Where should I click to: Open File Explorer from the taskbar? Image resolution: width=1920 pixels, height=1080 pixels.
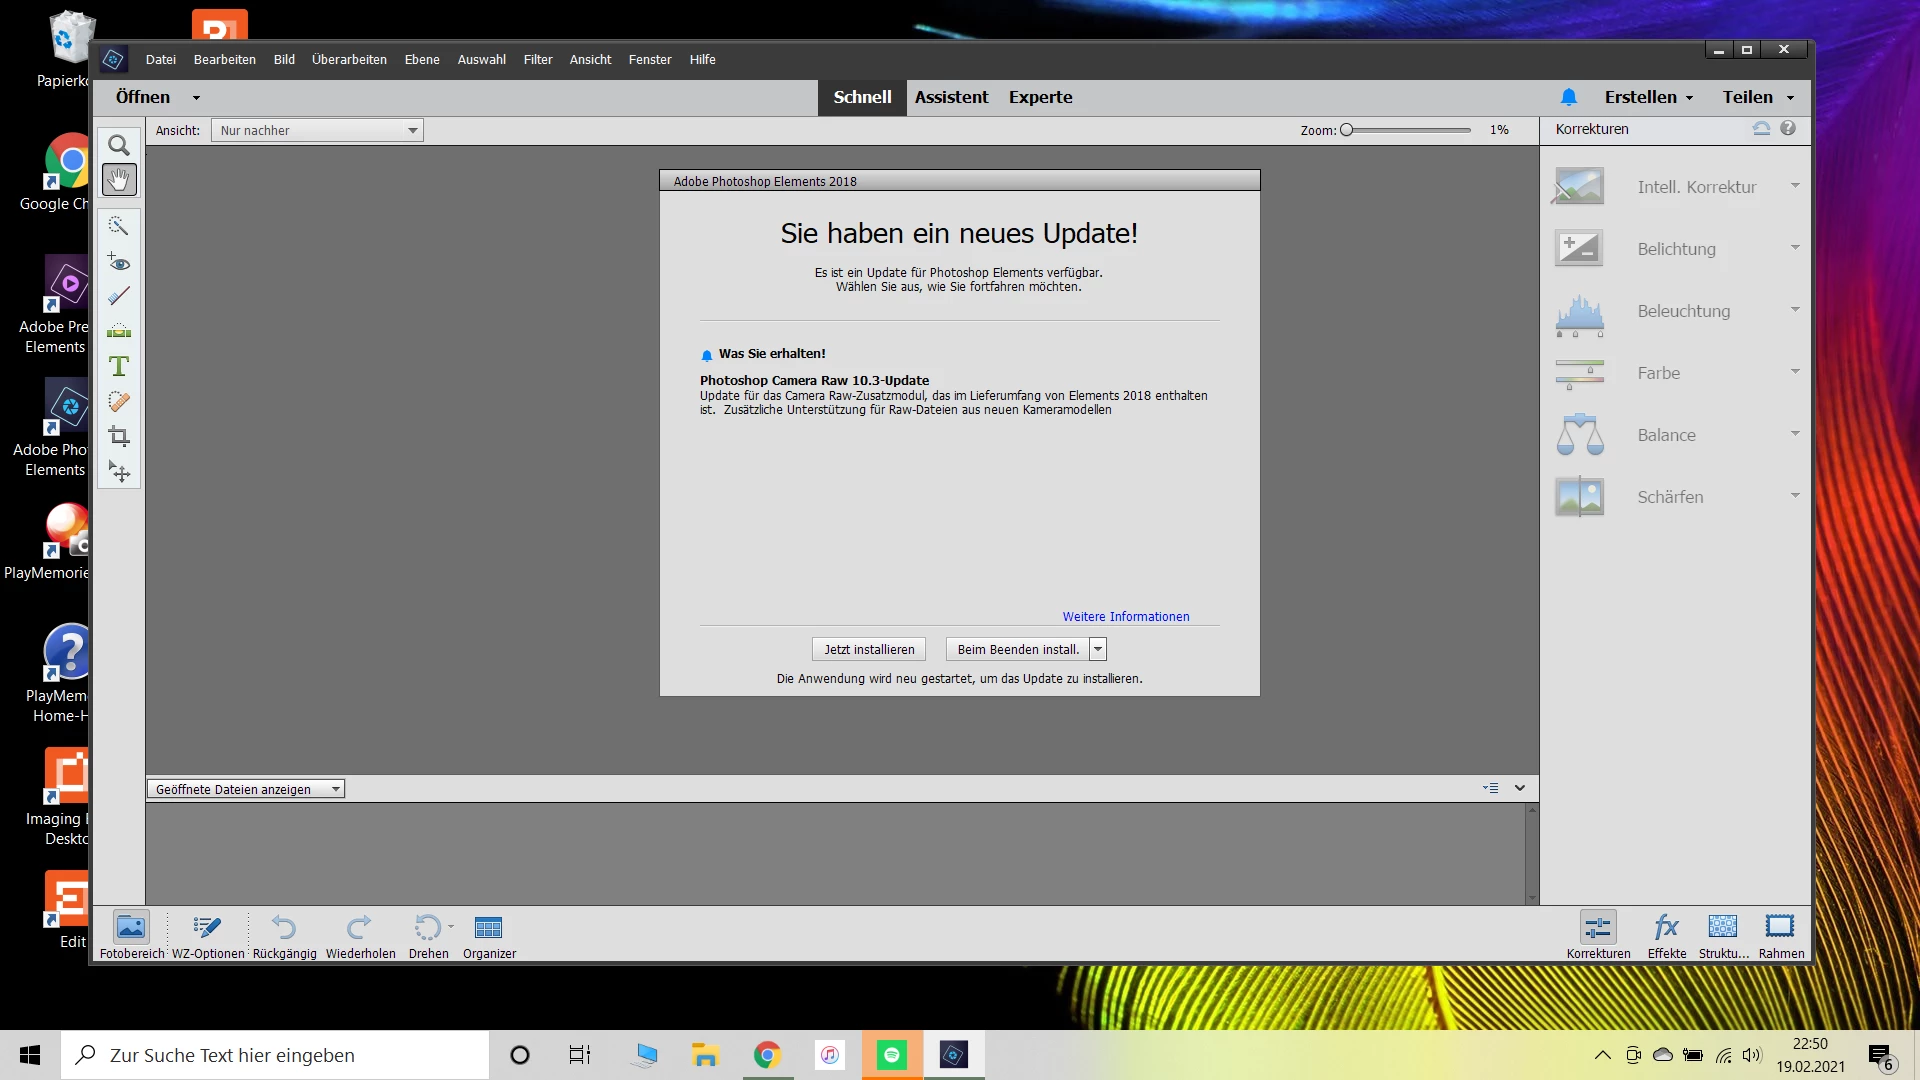pyautogui.click(x=705, y=1055)
